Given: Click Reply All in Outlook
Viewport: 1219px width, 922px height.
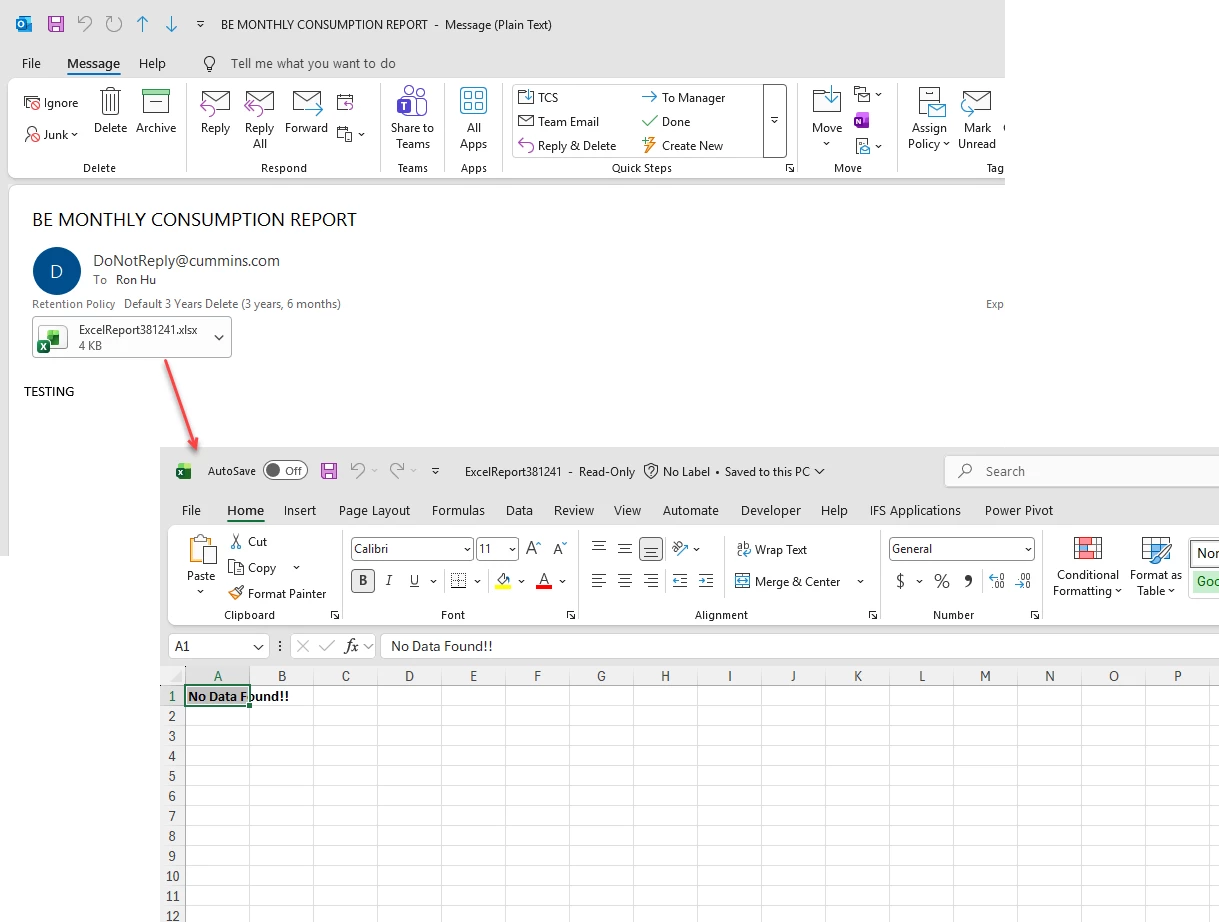Looking at the screenshot, I should click(259, 118).
